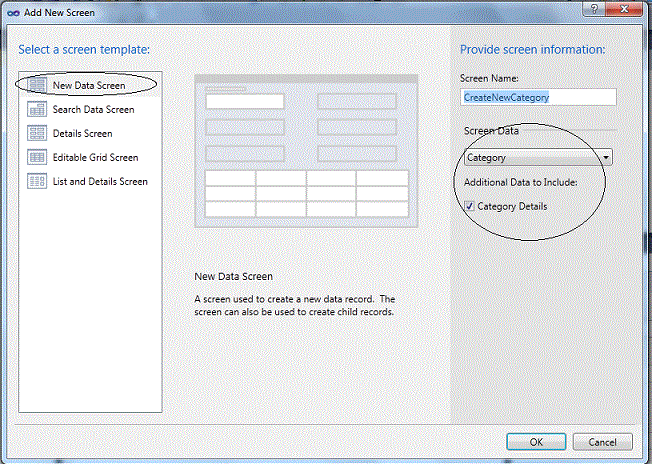Pick the Details Screen template

[90, 133]
